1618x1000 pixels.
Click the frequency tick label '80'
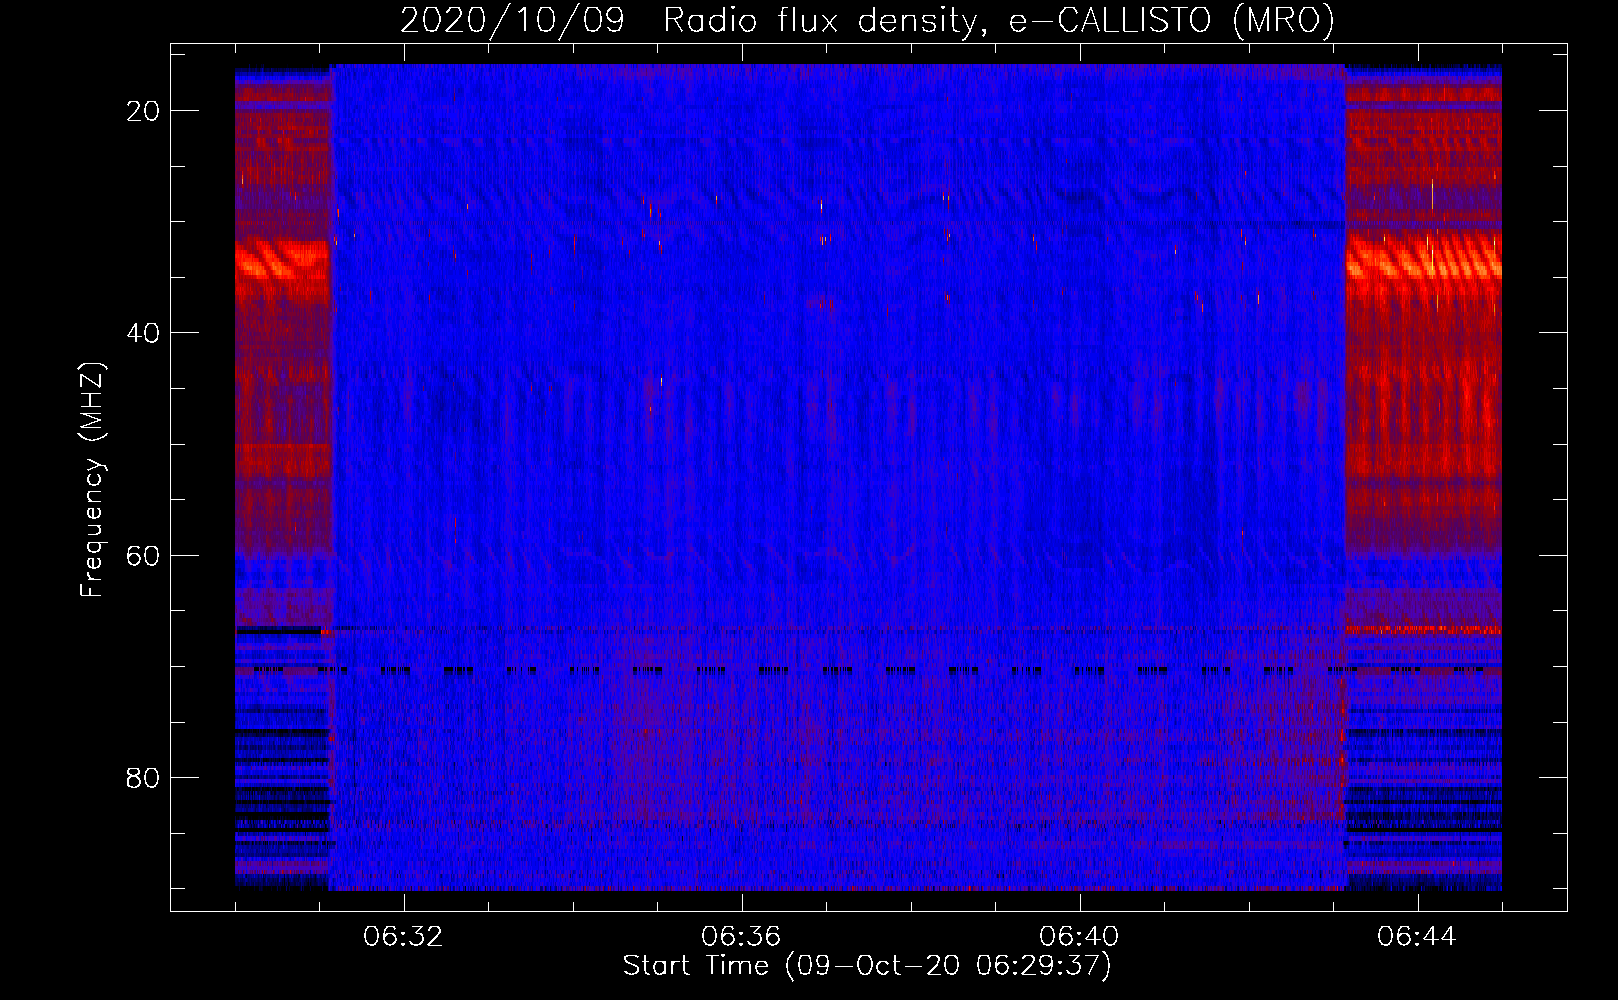[x=144, y=777]
